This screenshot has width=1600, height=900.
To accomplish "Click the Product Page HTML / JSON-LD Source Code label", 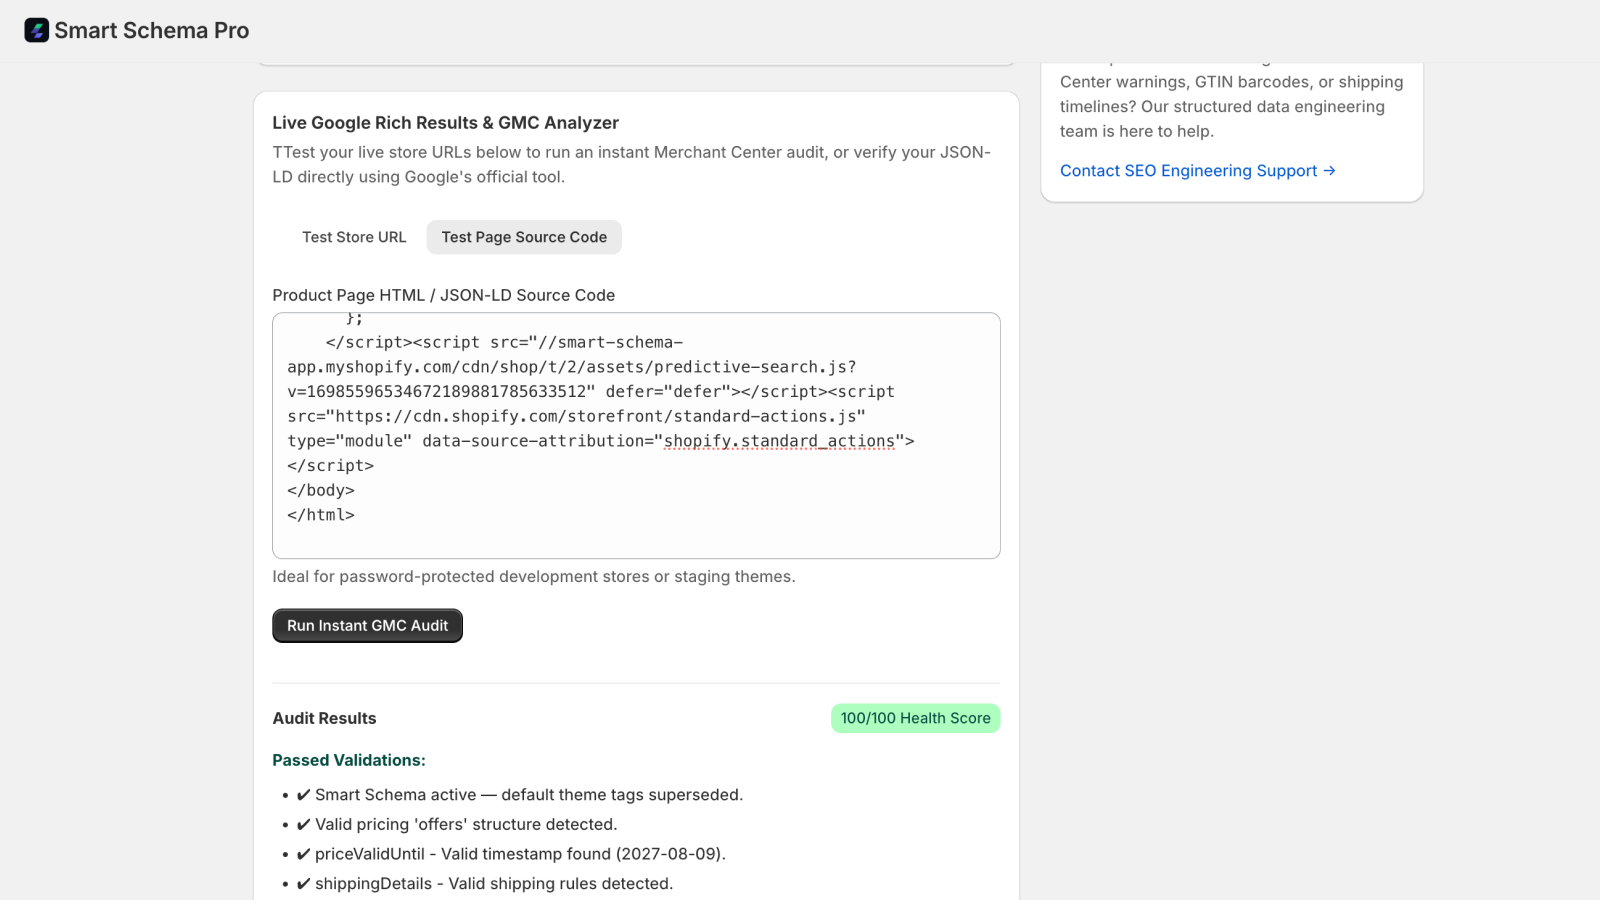I will (444, 295).
